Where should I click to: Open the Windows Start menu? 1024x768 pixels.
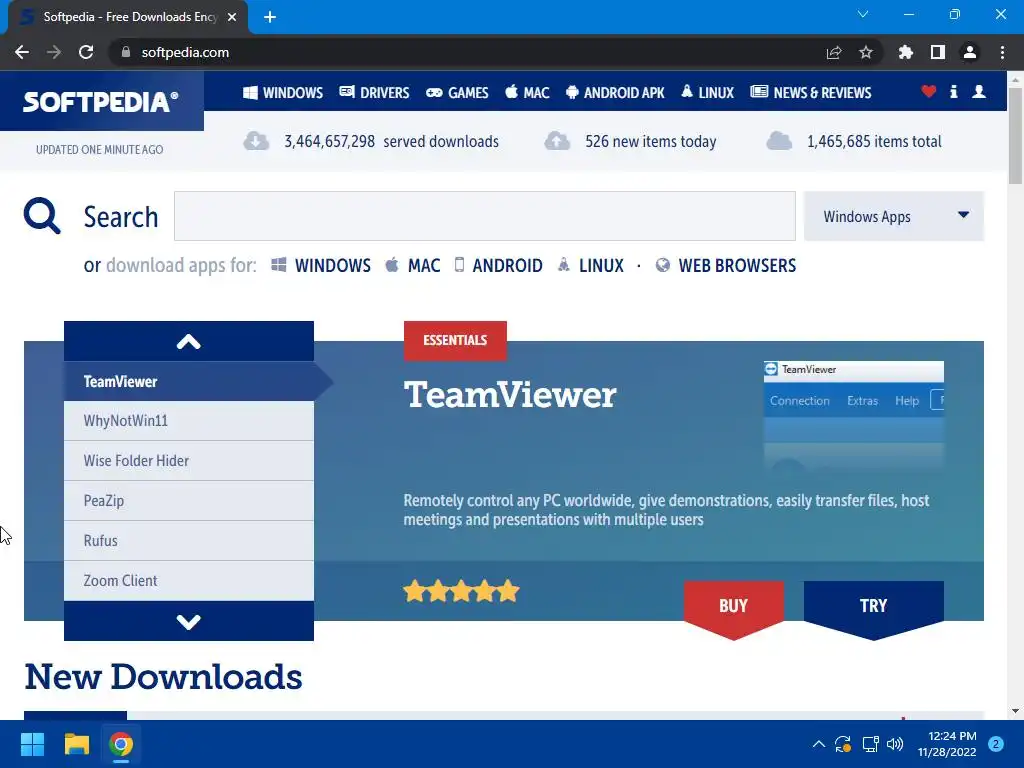32,744
